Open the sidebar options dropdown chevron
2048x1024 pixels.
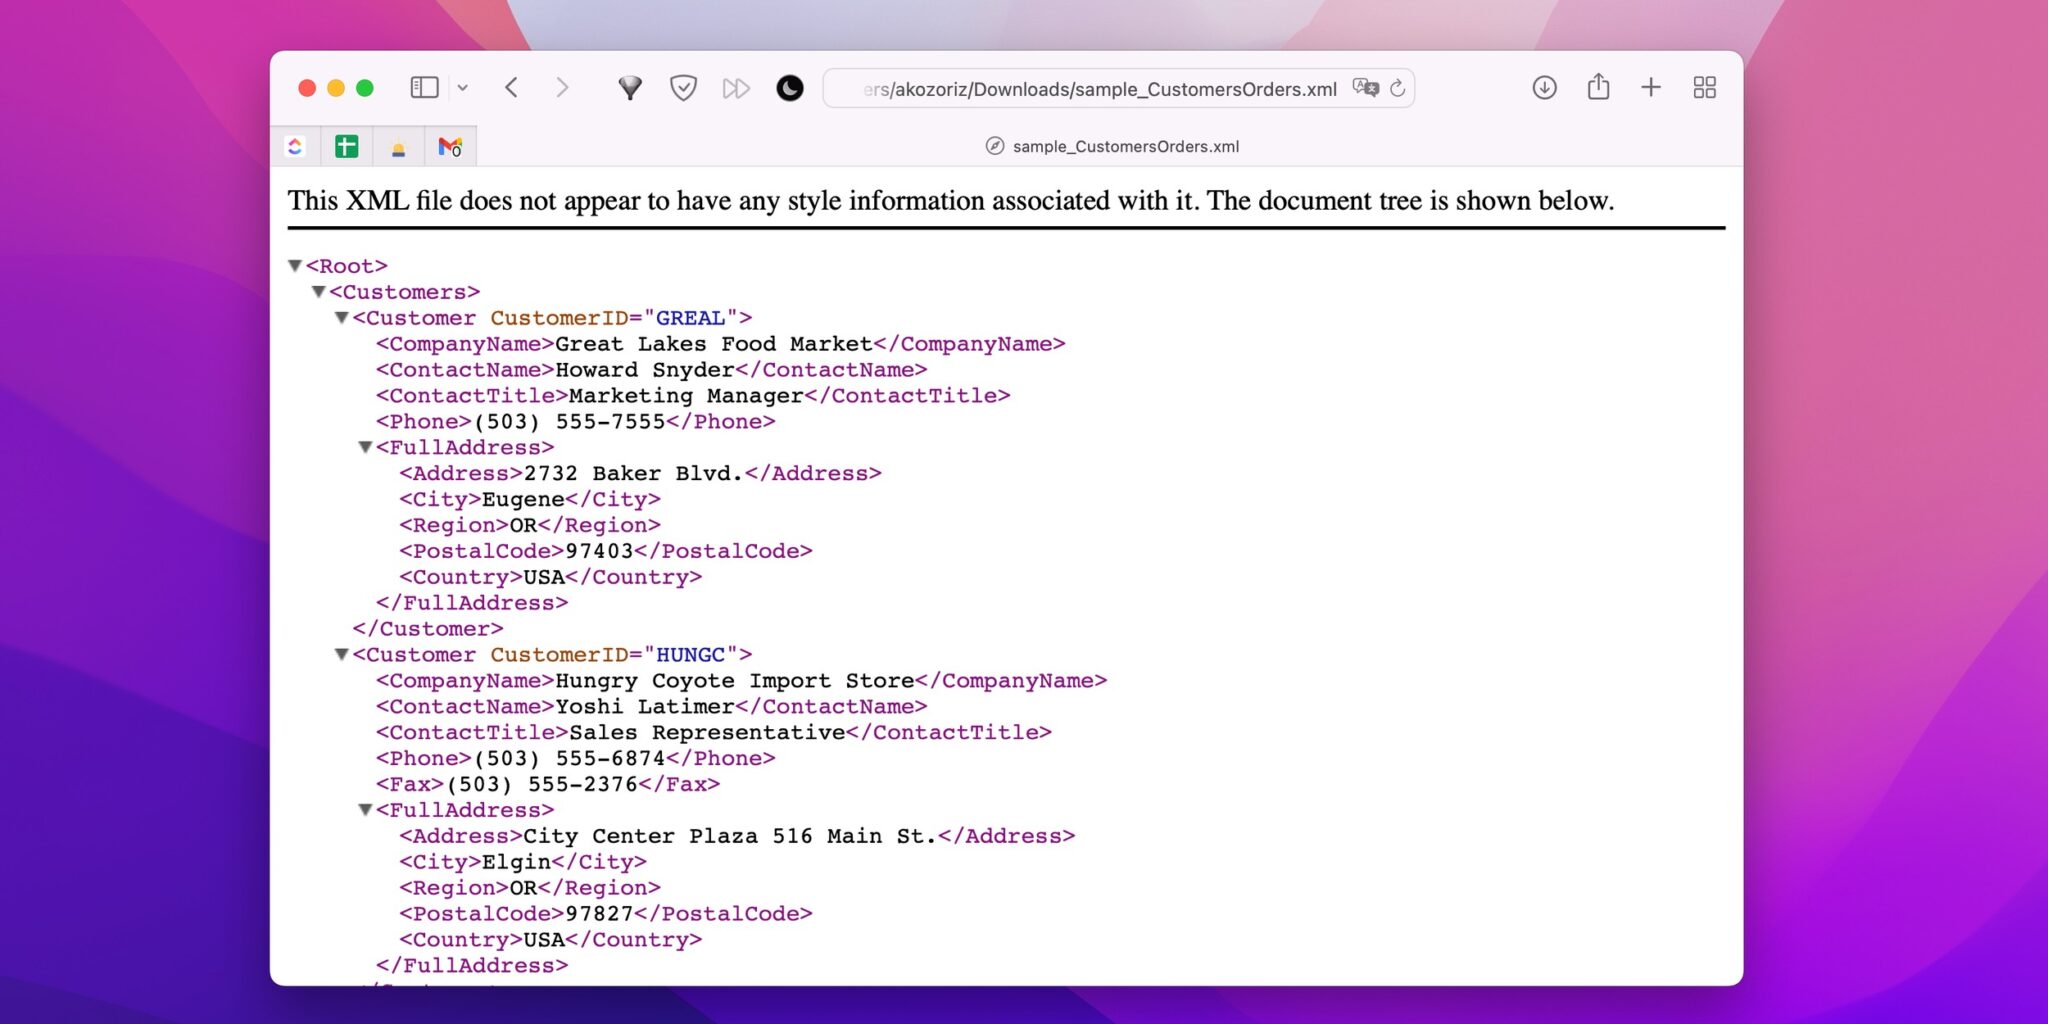[x=463, y=88]
